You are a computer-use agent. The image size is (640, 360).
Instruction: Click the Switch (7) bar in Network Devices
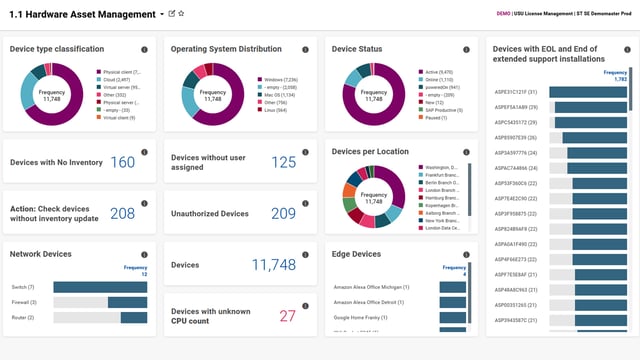tap(100, 287)
